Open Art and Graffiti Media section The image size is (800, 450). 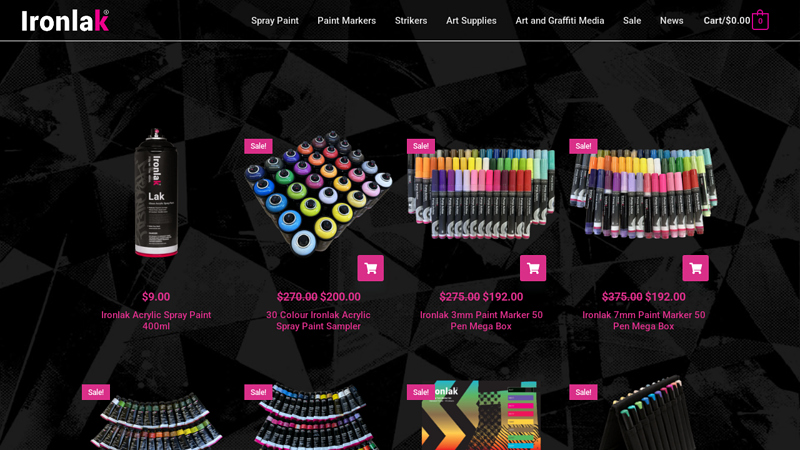click(560, 20)
